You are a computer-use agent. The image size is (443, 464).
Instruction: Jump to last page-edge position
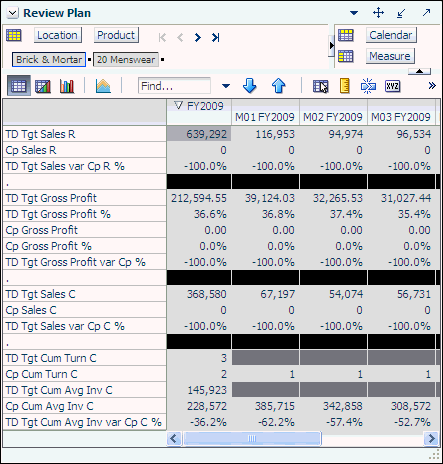coord(216,38)
